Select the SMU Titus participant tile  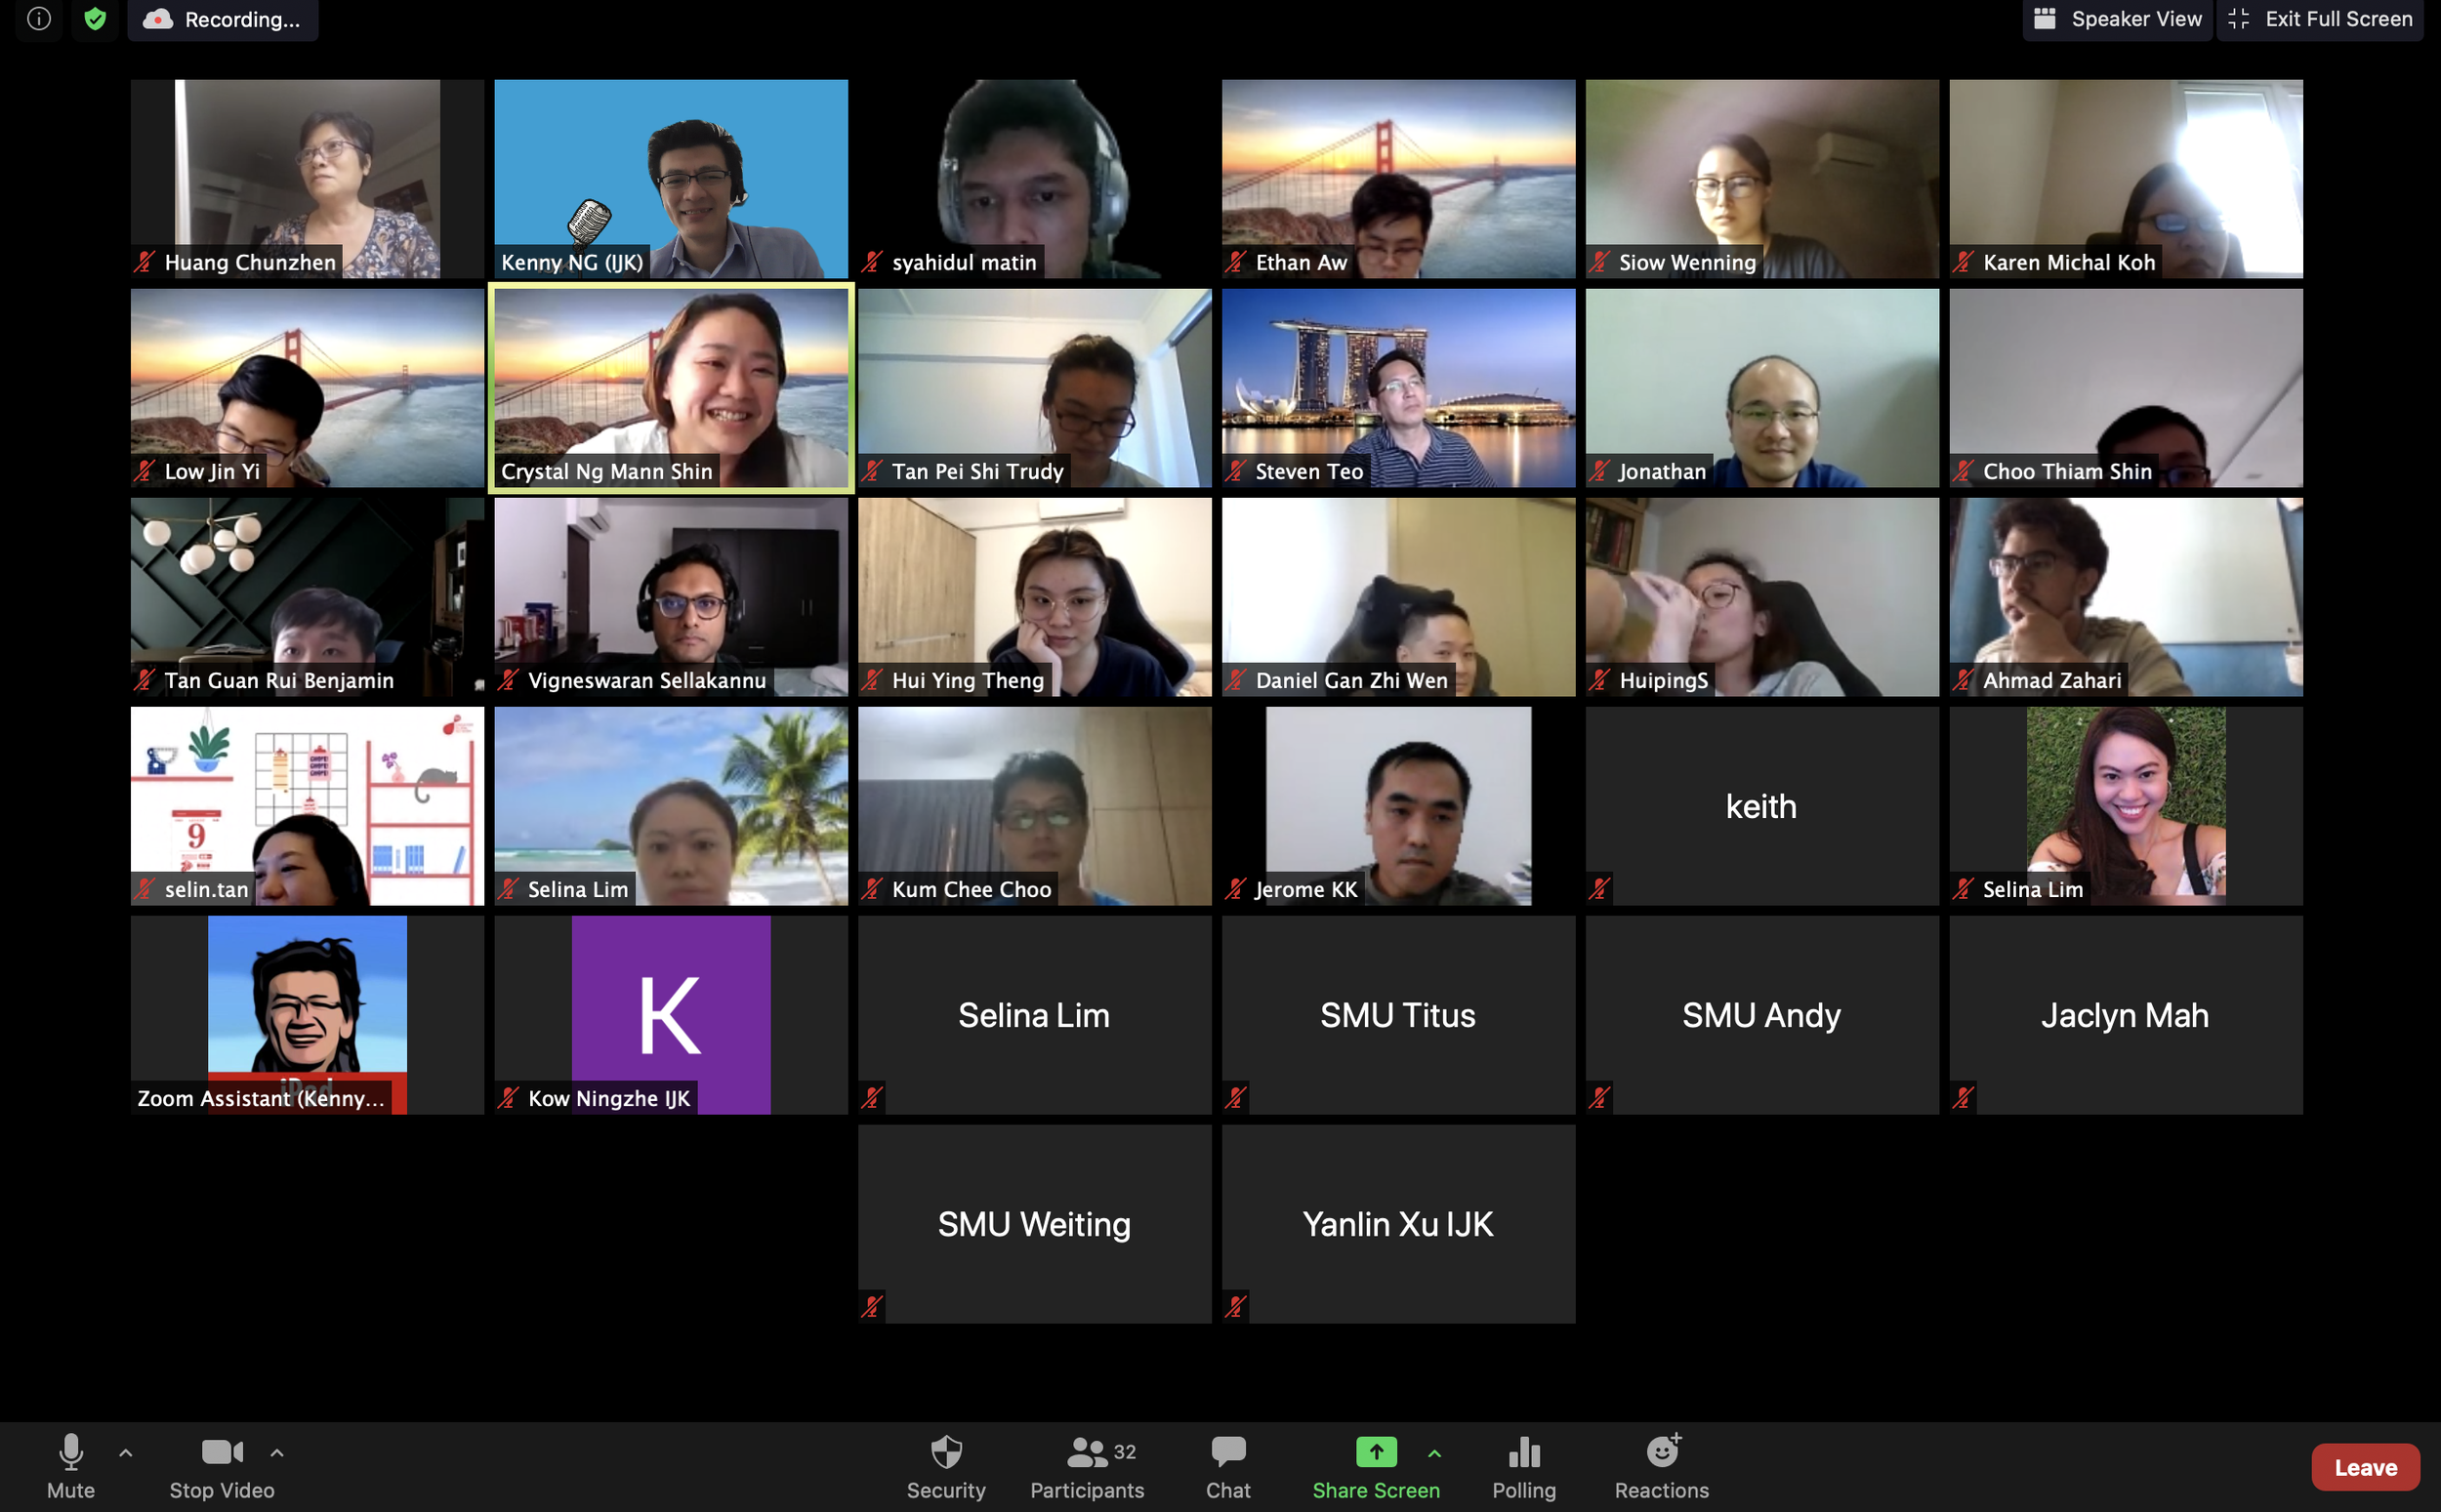click(x=1397, y=1015)
